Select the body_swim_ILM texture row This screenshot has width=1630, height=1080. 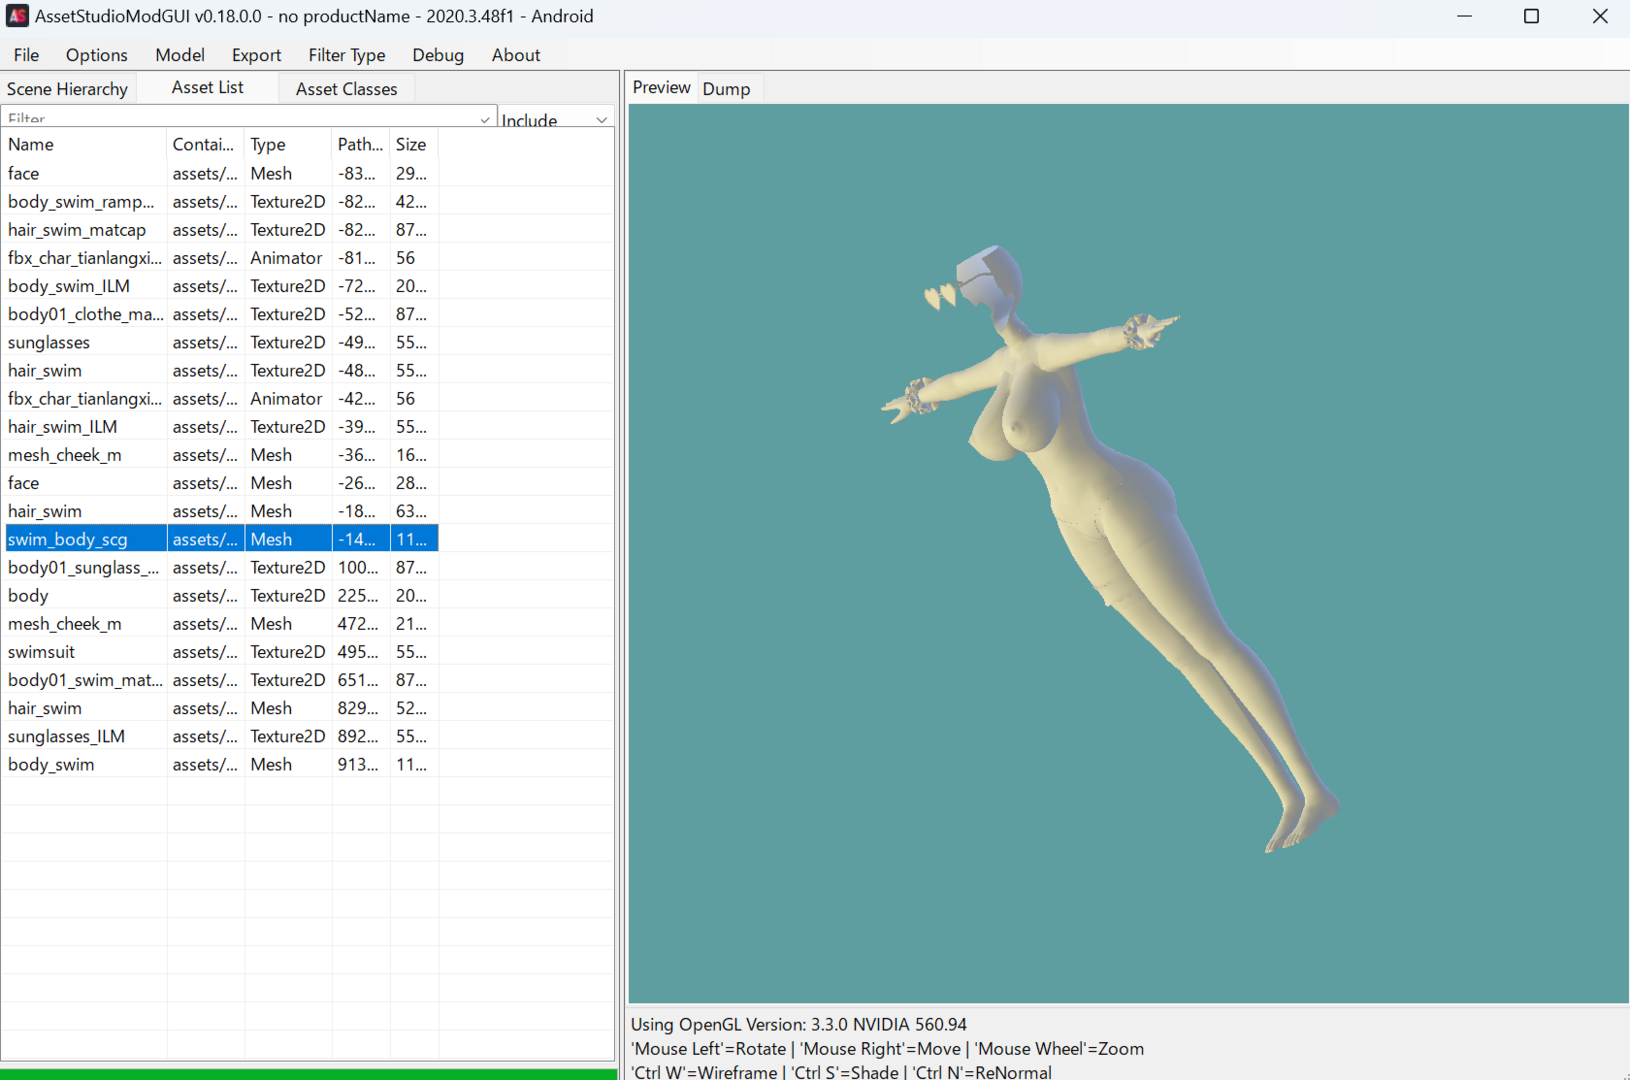[x=220, y=286]
